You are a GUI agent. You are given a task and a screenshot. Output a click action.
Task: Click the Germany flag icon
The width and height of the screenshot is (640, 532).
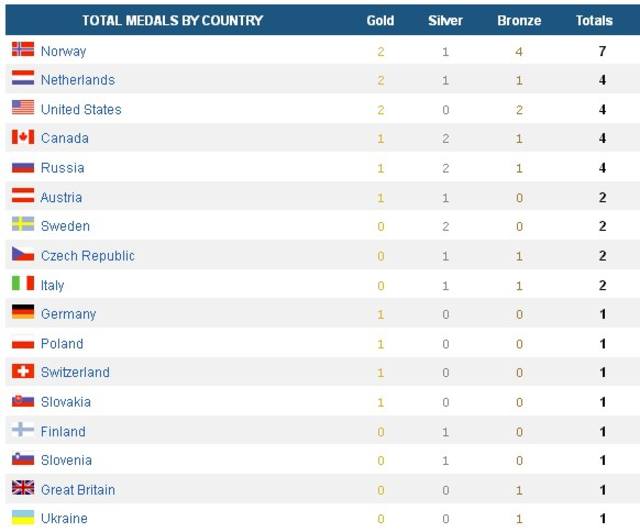click(x=23, y=312)
